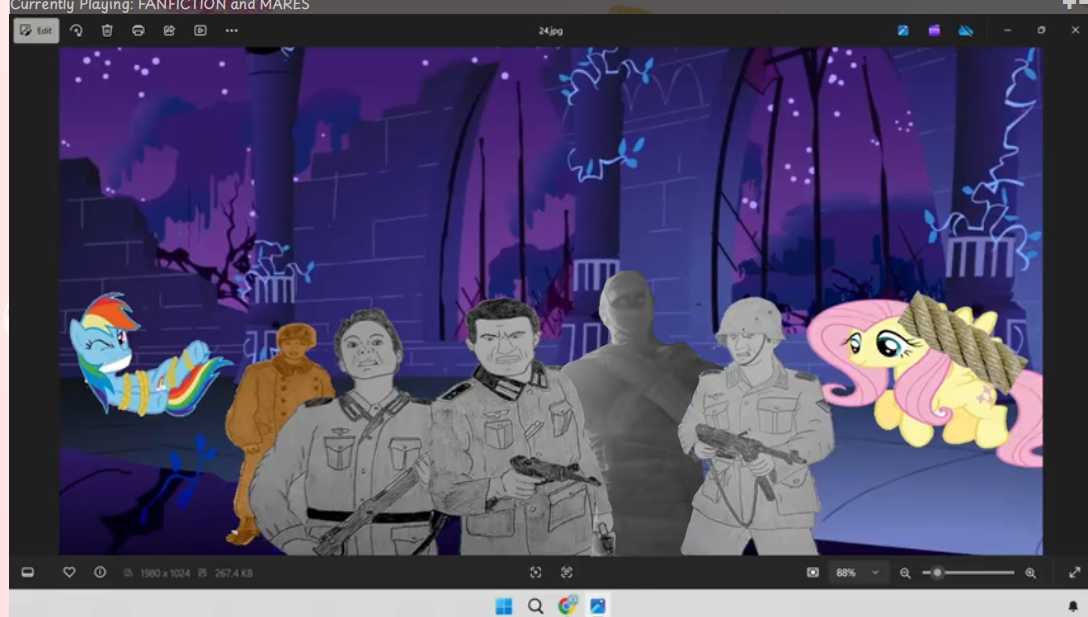The image size is (1088, 617).
Task: Click the blue Designer app icon
Action: point(903,31)
